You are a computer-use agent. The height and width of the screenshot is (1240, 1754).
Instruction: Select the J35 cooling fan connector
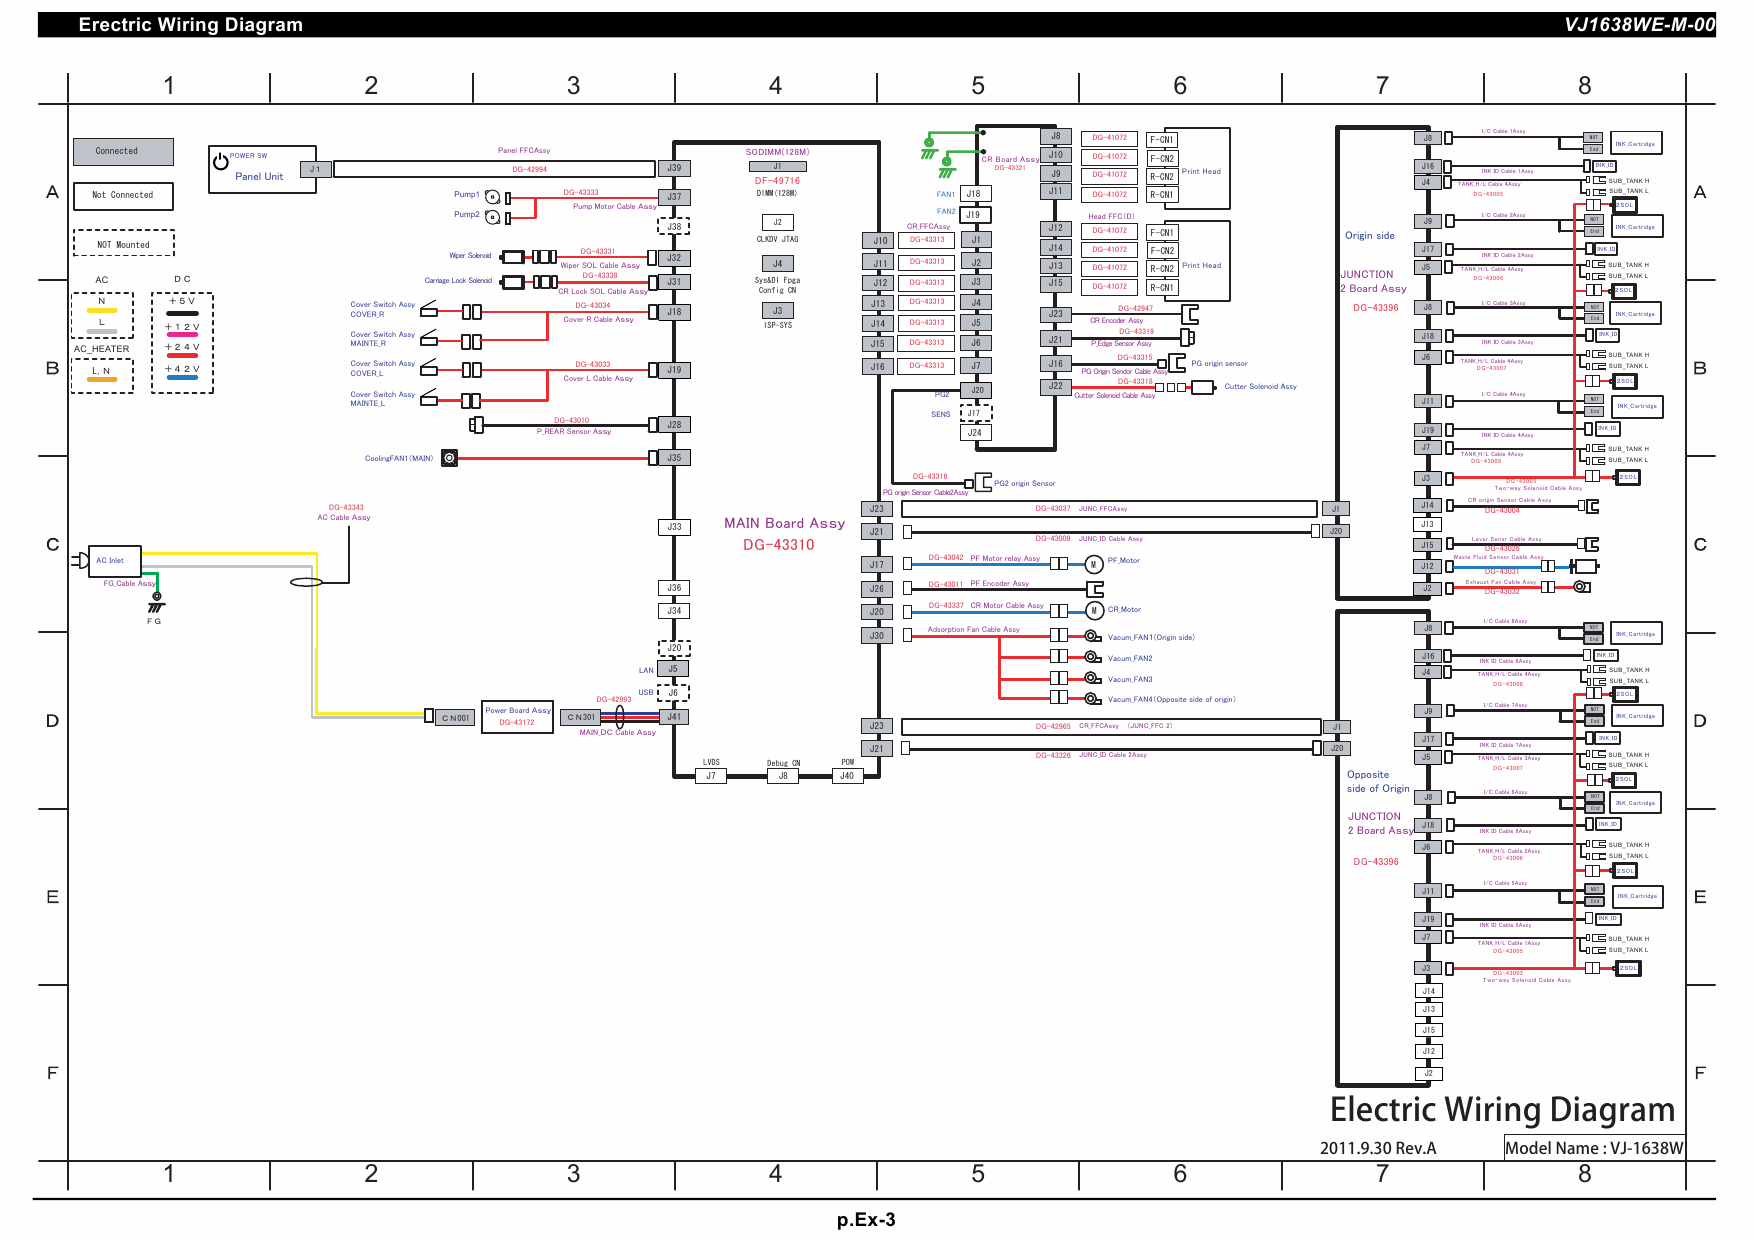pyautogui.click(x=674, y=458)
